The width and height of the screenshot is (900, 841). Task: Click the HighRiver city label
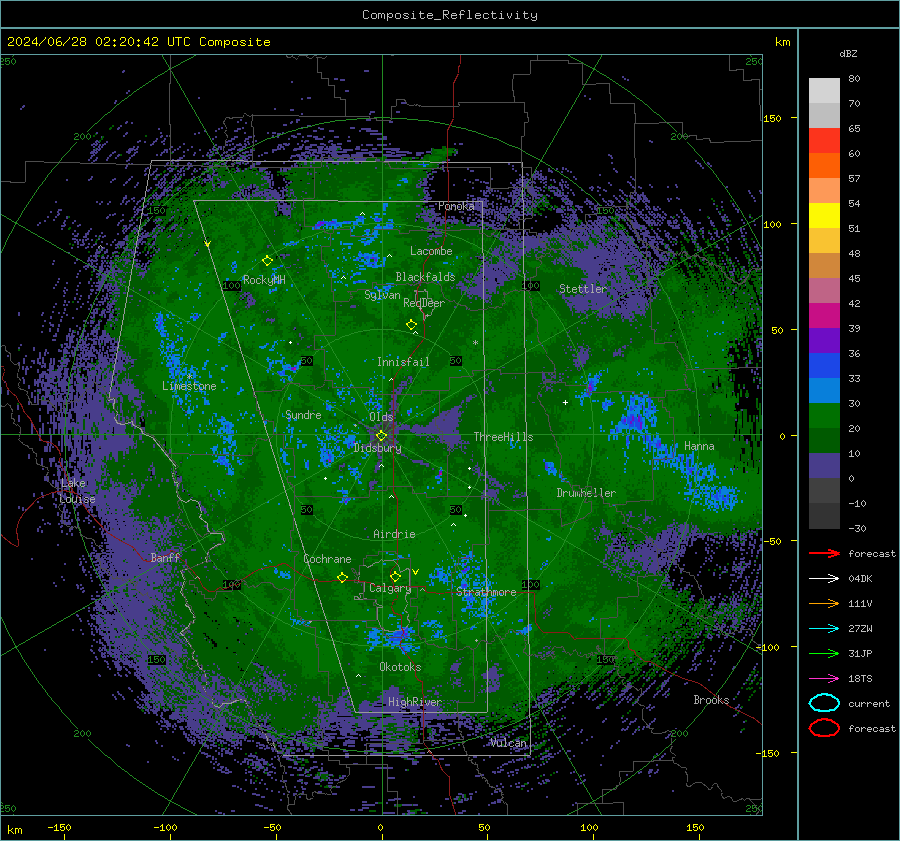[x=415, y=702]
